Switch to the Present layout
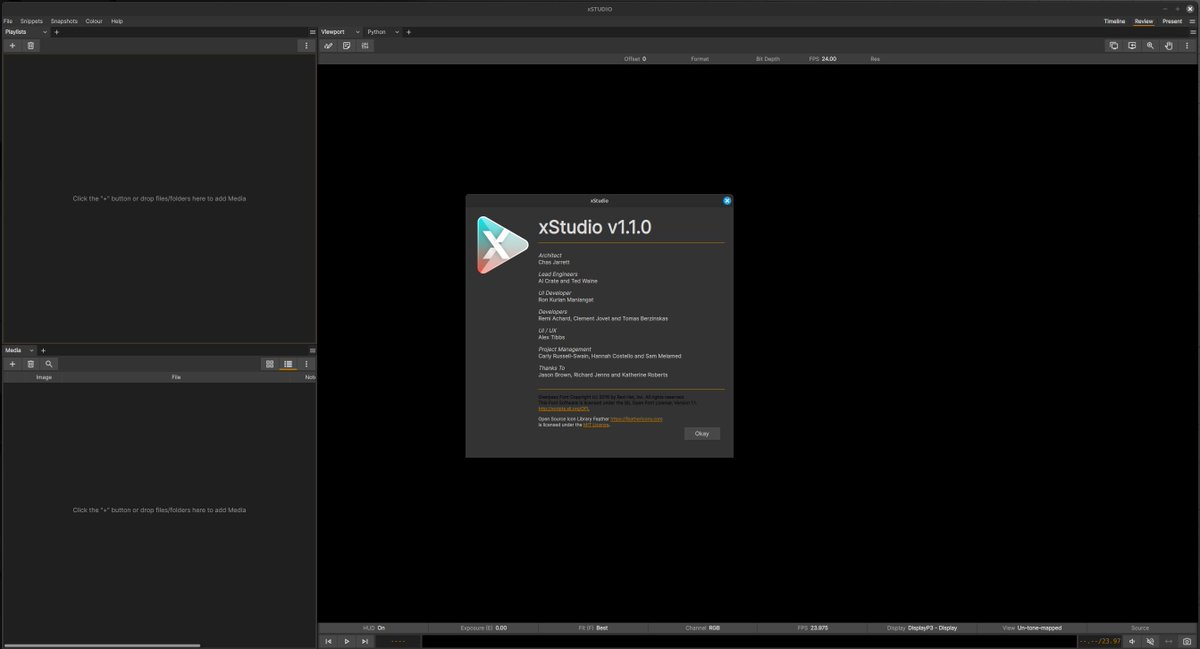1200x649 pixels. 1172,21
